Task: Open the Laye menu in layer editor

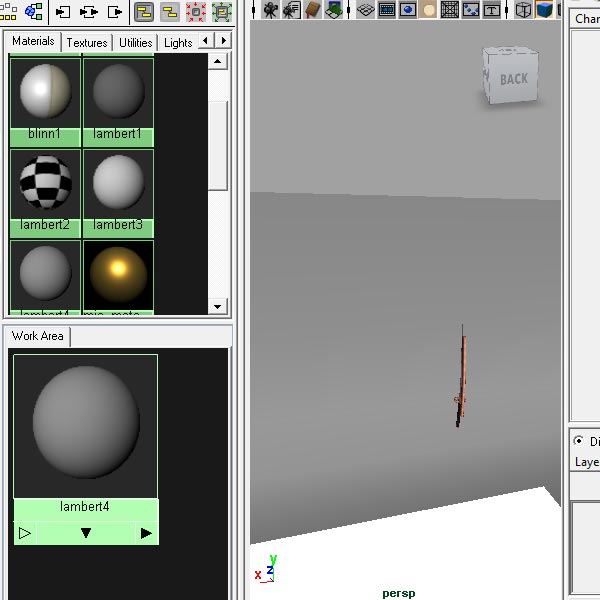Action: [587, 462]
